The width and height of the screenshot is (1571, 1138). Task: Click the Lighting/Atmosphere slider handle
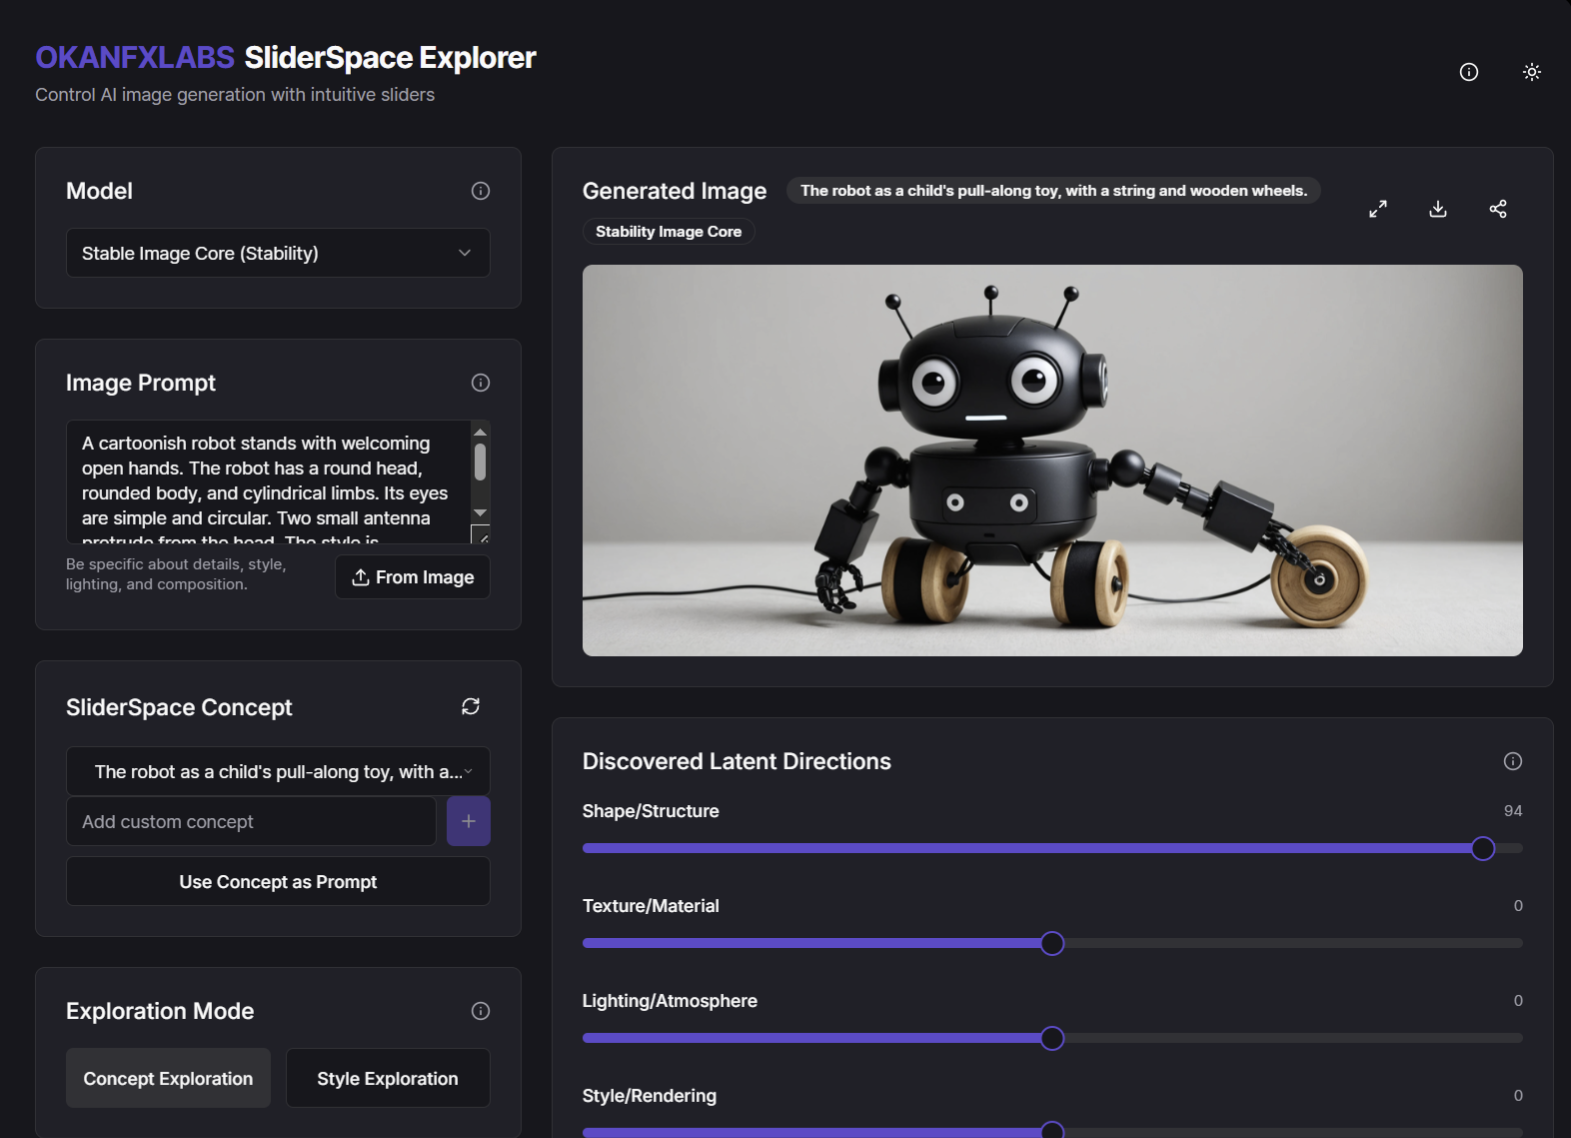(1052, 1038)
